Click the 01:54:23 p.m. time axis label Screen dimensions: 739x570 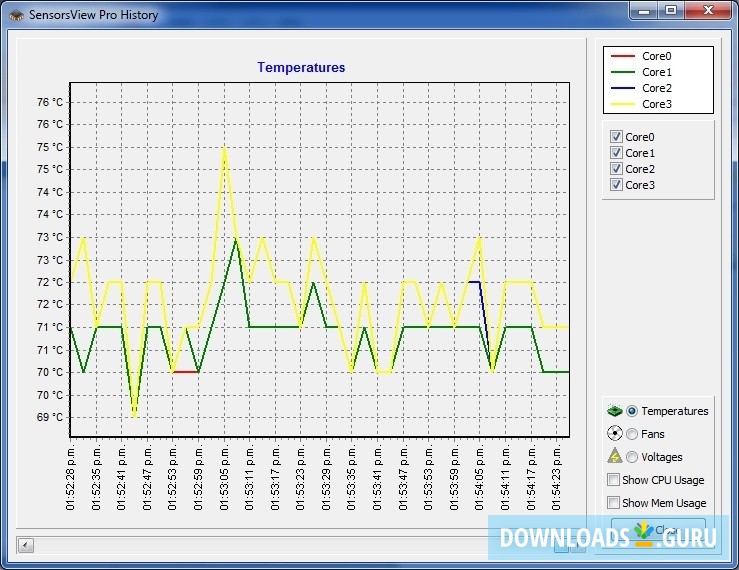(x=556, y=479)
